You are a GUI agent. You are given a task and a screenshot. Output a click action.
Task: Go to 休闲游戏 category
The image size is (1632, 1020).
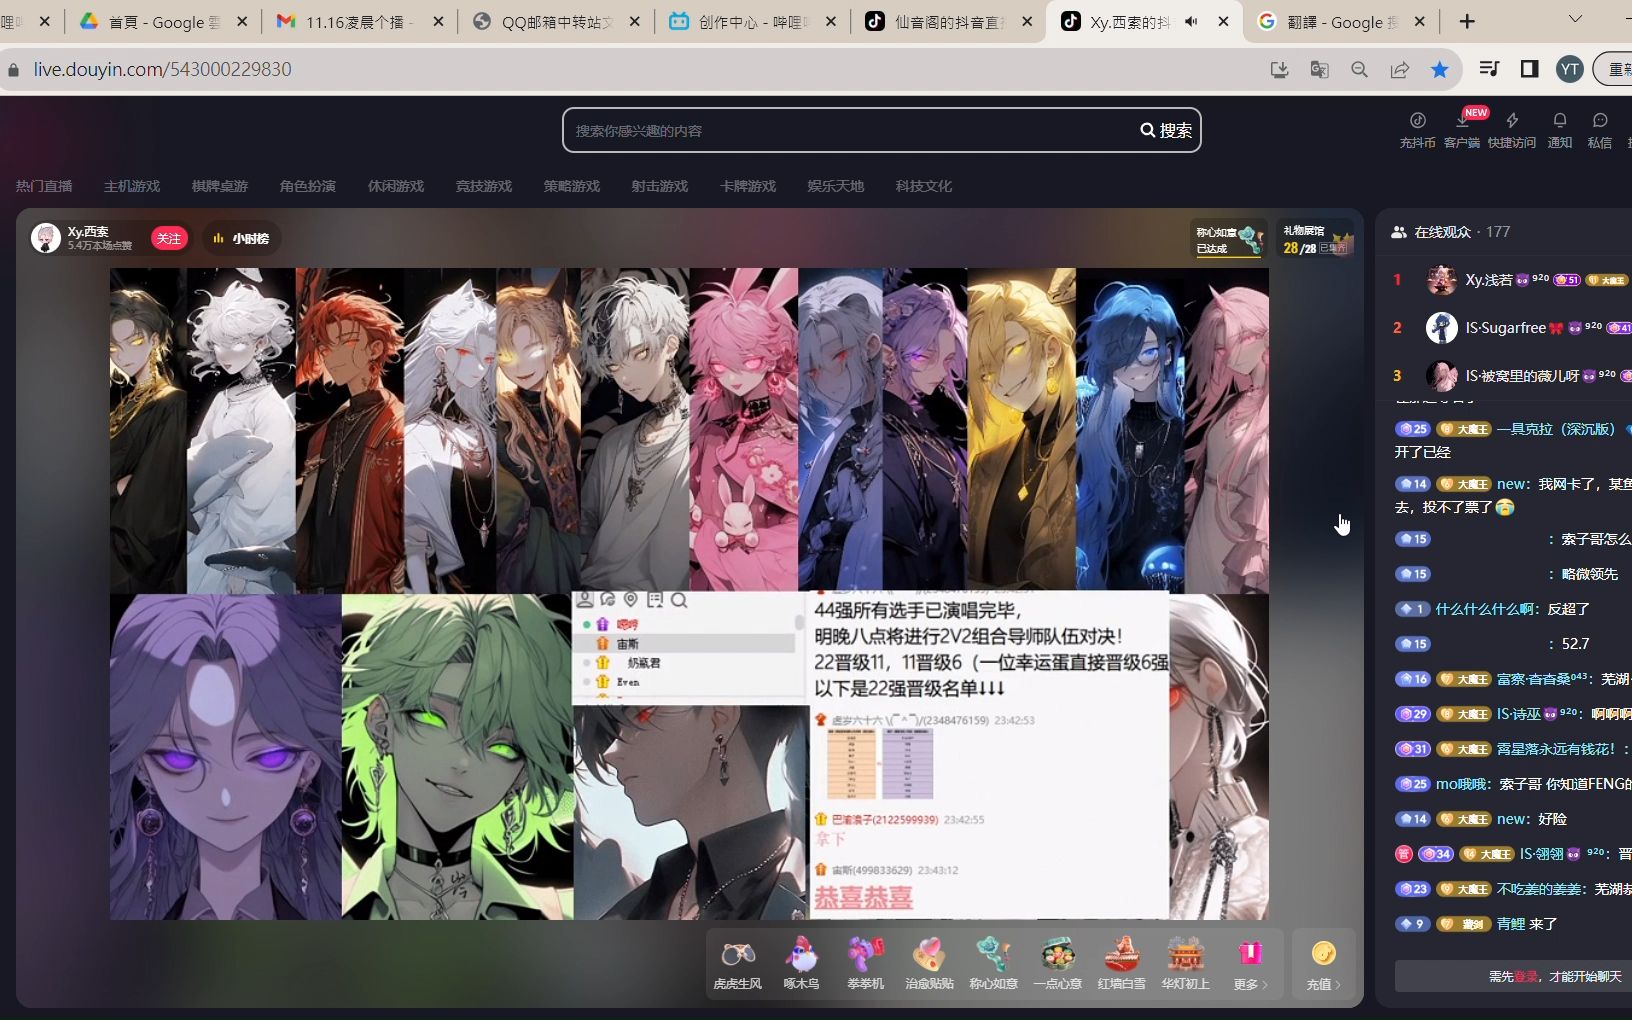click(396, 186)
